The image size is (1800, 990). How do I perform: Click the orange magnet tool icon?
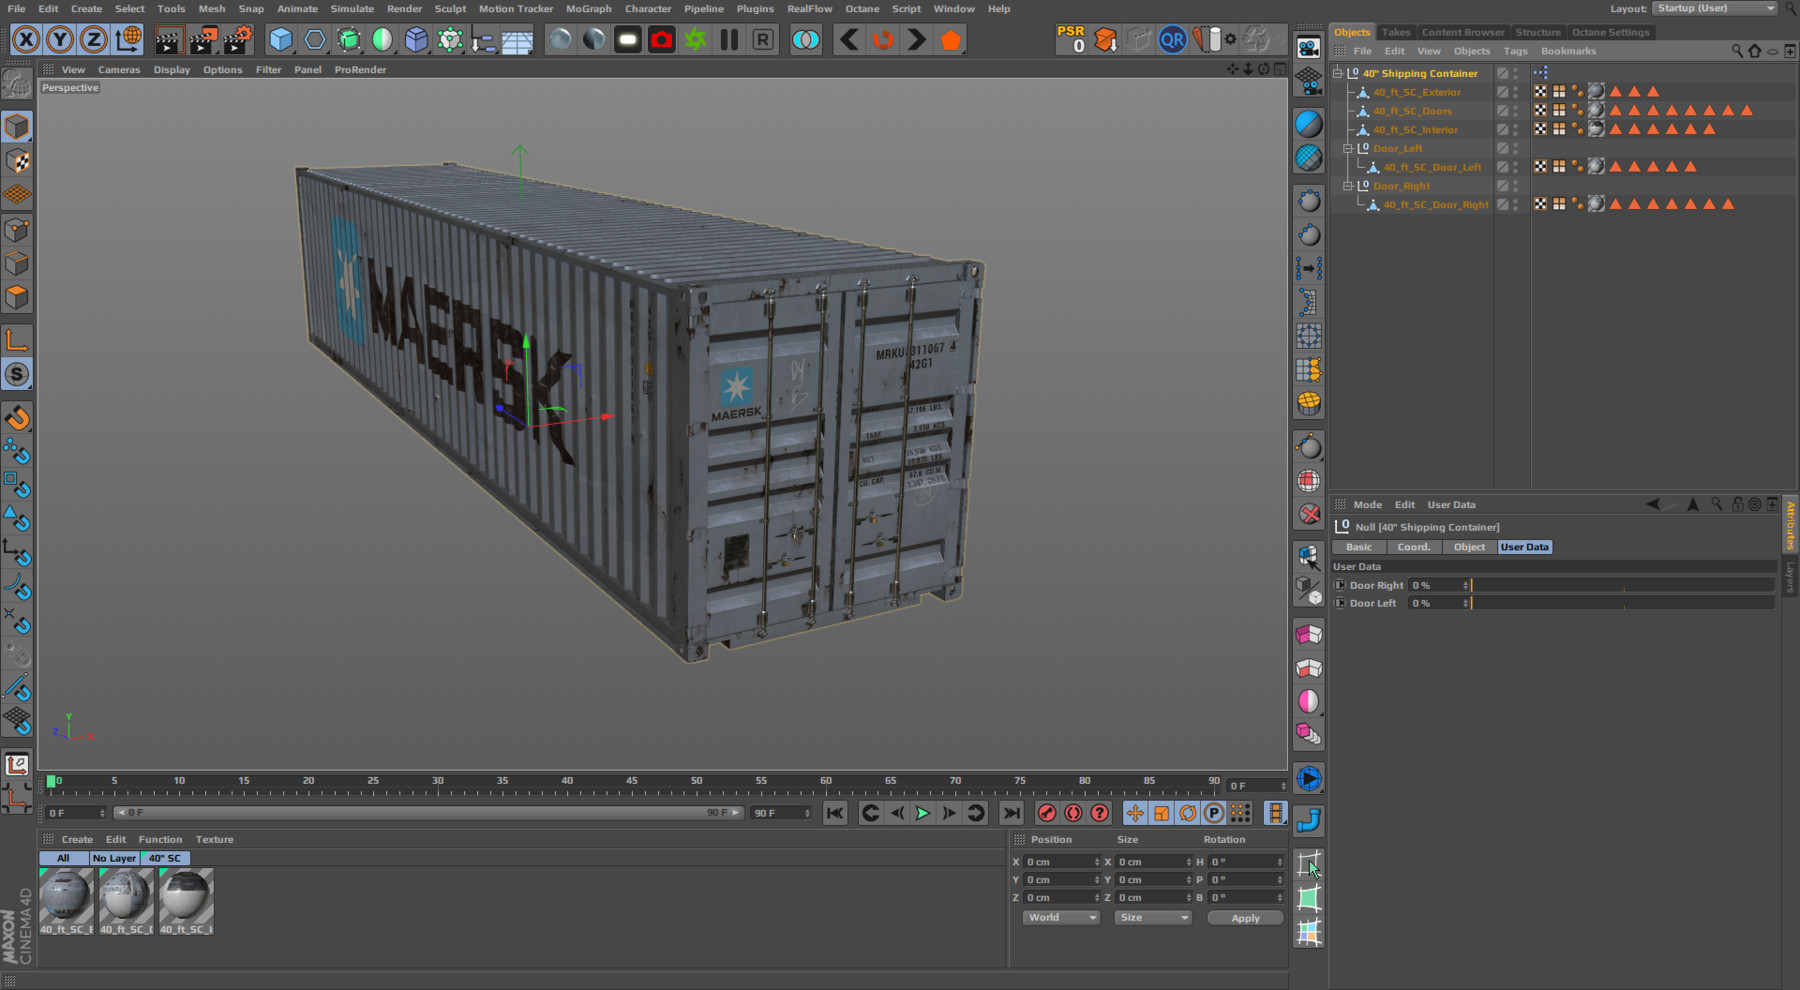17,418
